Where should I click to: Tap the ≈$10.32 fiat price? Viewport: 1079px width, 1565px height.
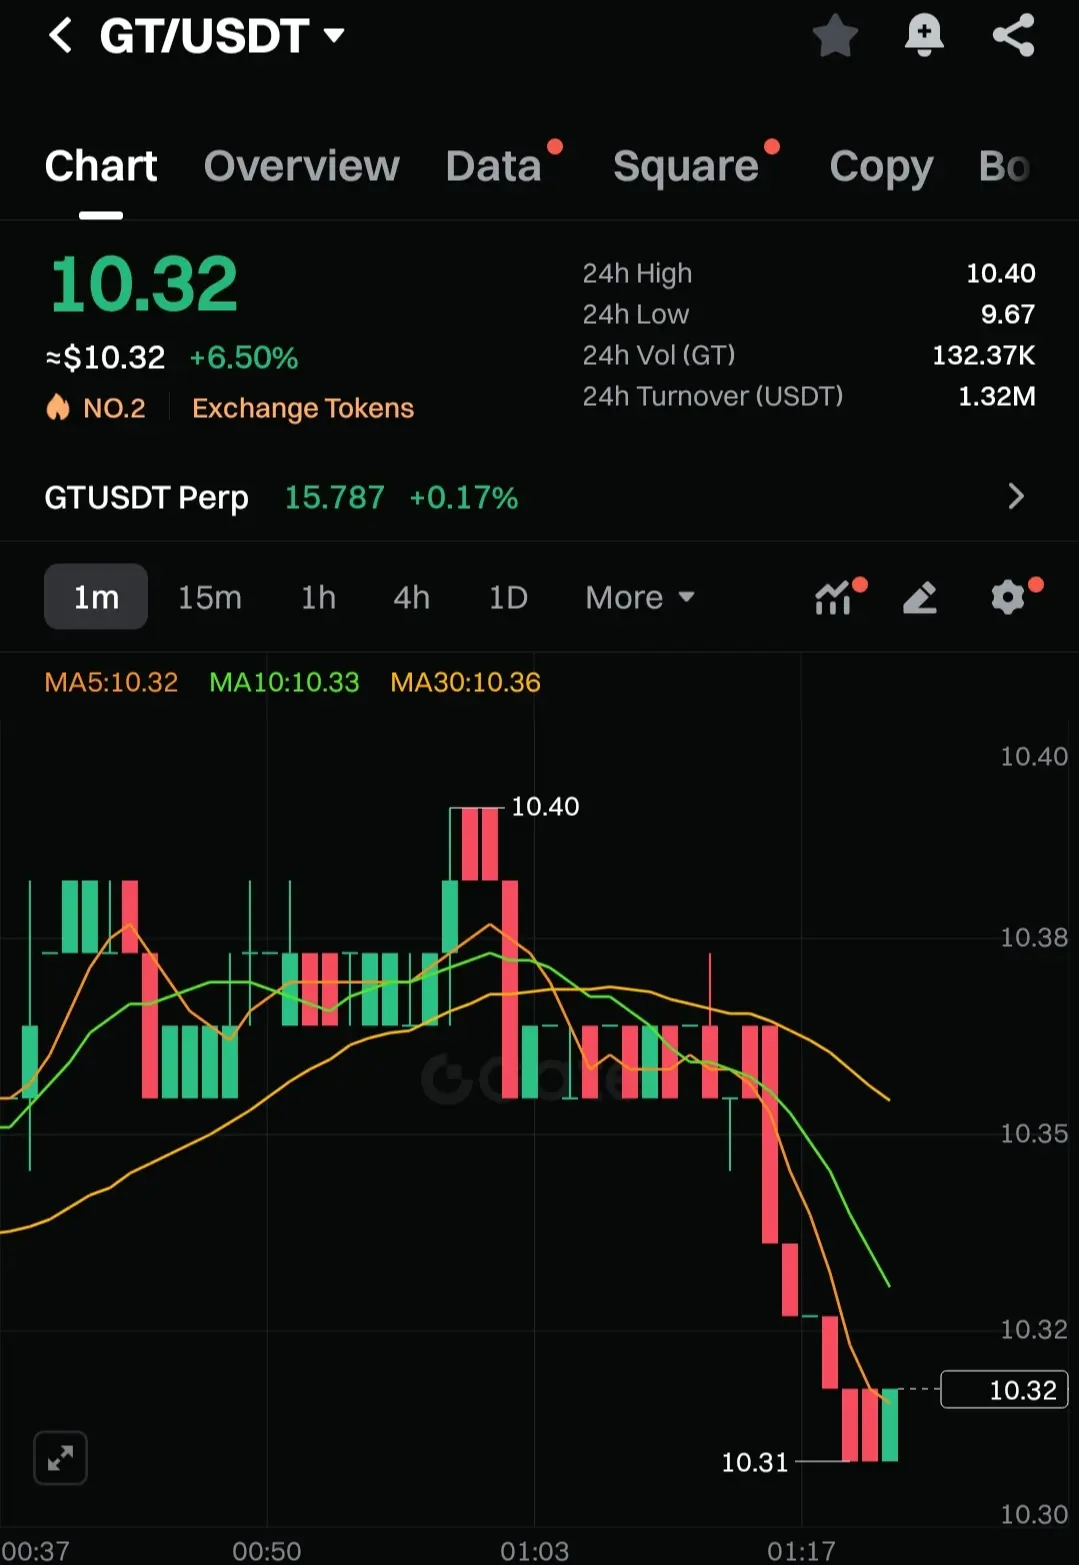pos(105,358)
